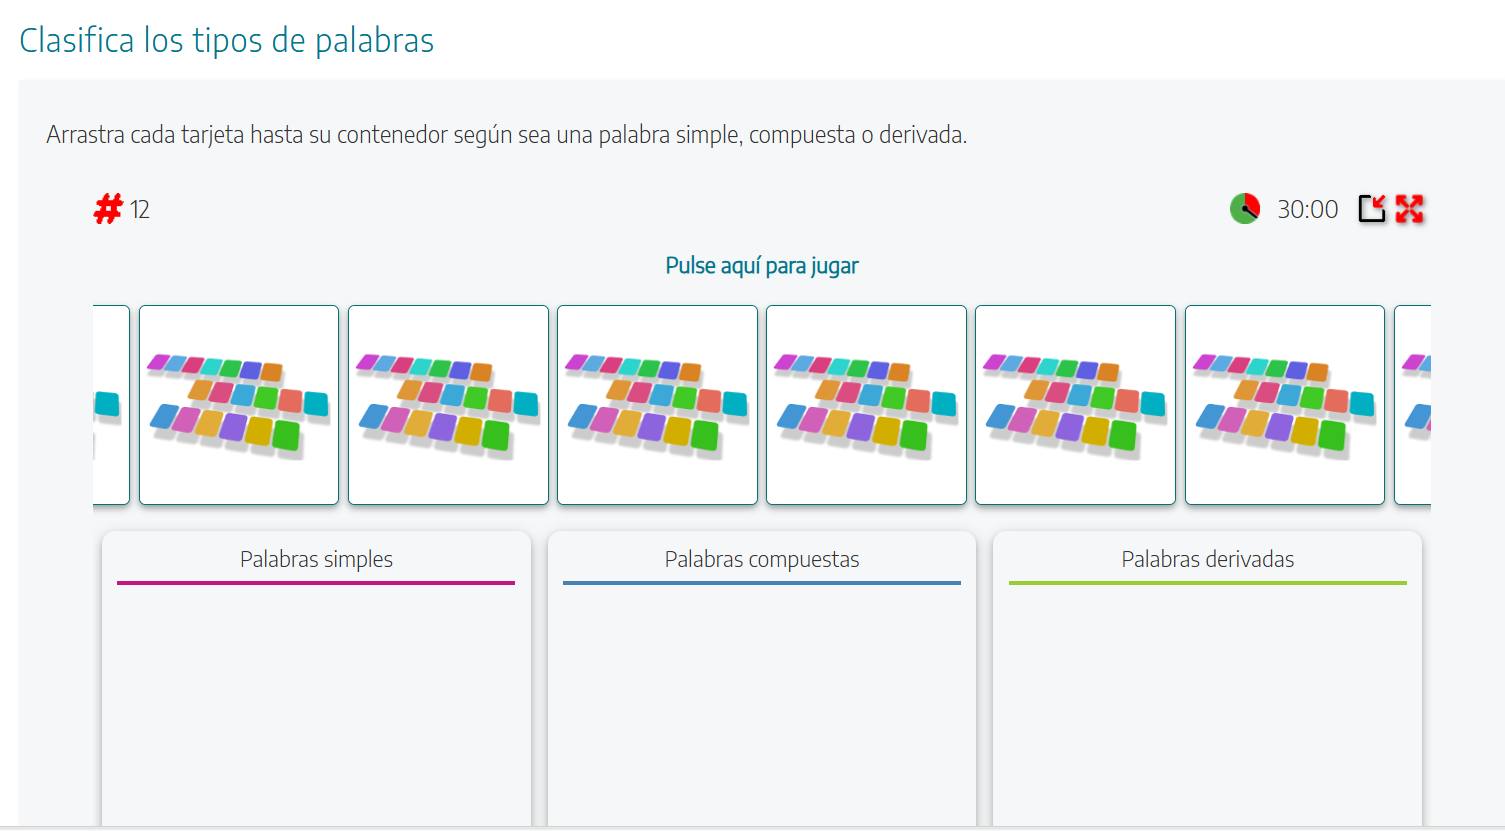Click the 'Clasifica los tipos de palabras' title

point(227,41)
